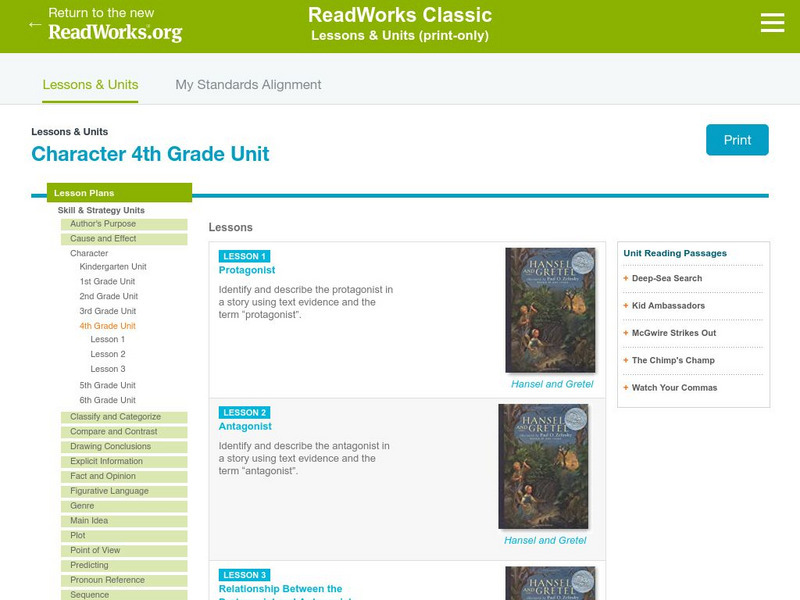Open Classify and Categorize unit
This screenshot has width=800, height=600.
[124, 417]
